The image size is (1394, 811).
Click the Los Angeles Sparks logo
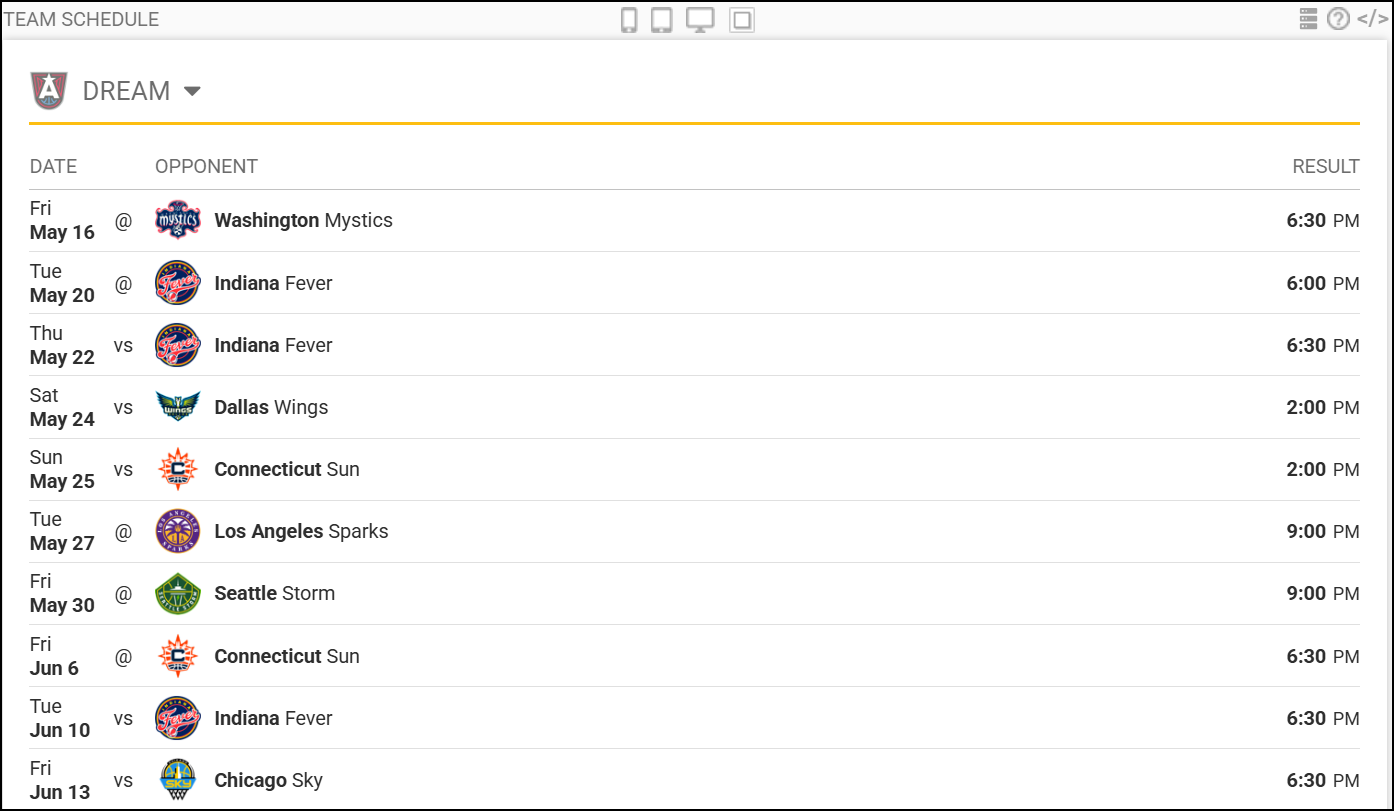click(x=178, y=531)
